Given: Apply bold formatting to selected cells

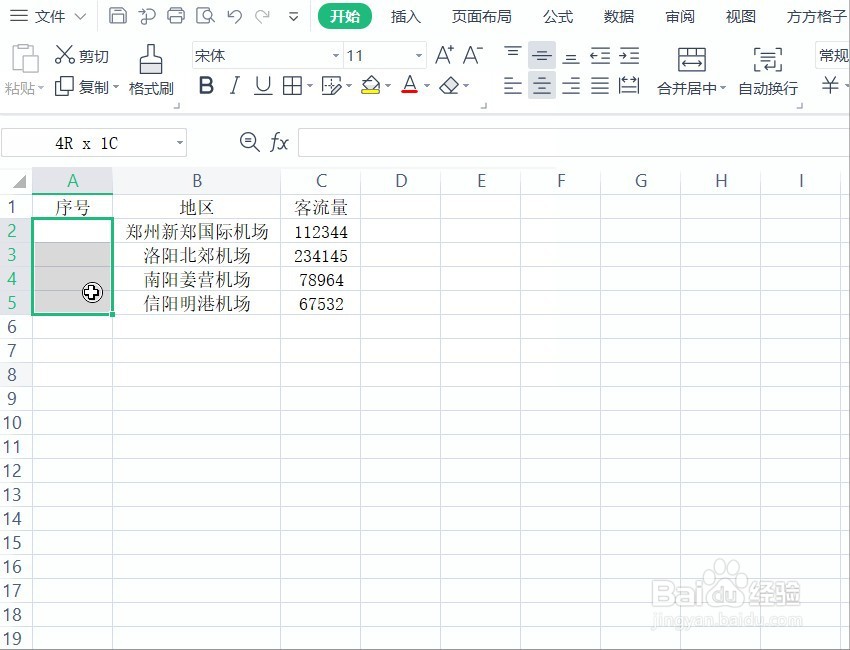Looking at the screenshot, I should (x=206, y=87).
